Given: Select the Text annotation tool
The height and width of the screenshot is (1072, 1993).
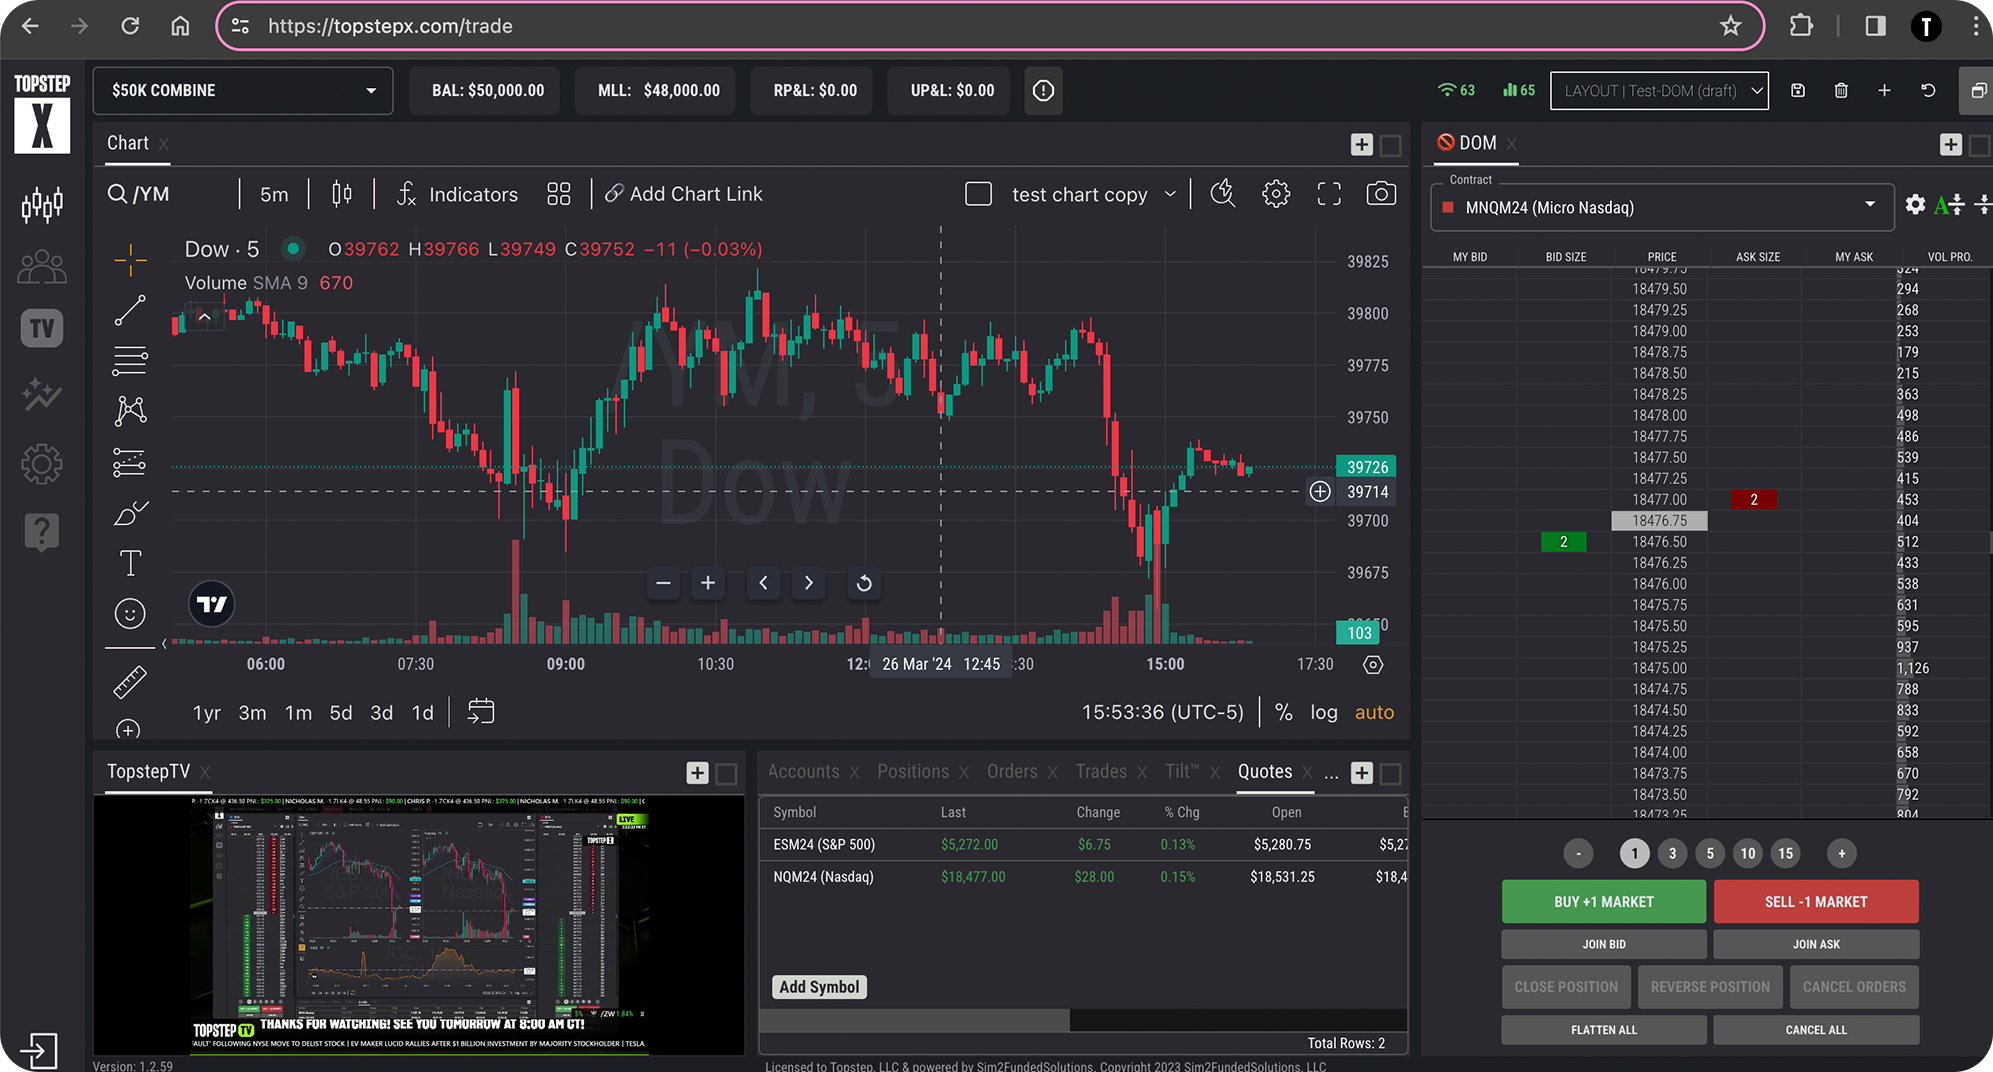Looking at the screenshot, I should coord(130,563).
